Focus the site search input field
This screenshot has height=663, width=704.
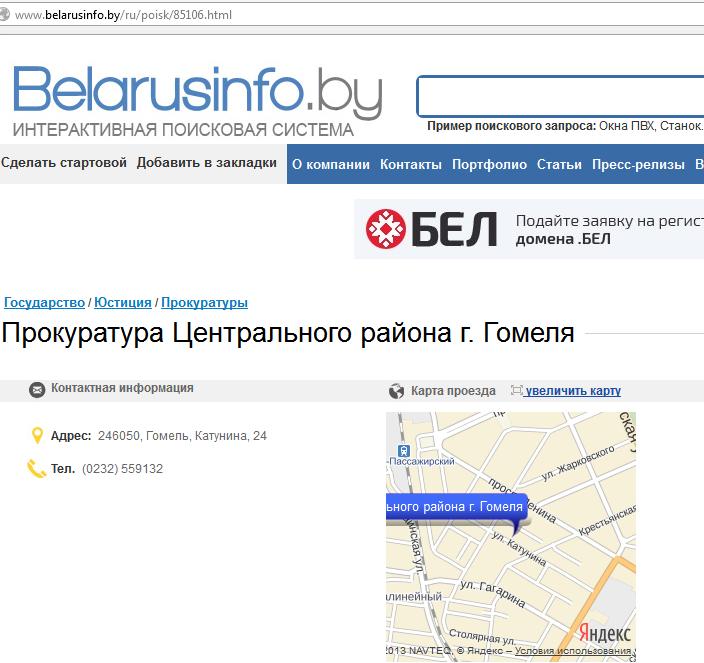coord(560,97)
